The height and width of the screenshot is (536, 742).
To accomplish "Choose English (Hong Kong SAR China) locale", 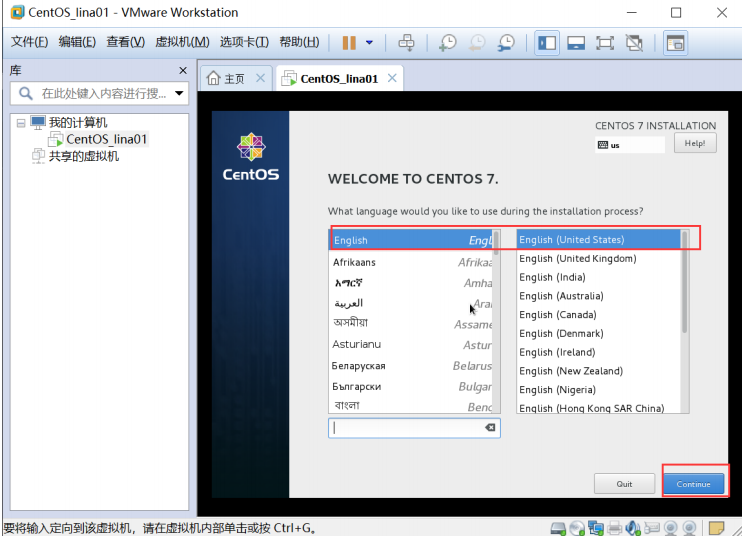I will pos(599,408).
